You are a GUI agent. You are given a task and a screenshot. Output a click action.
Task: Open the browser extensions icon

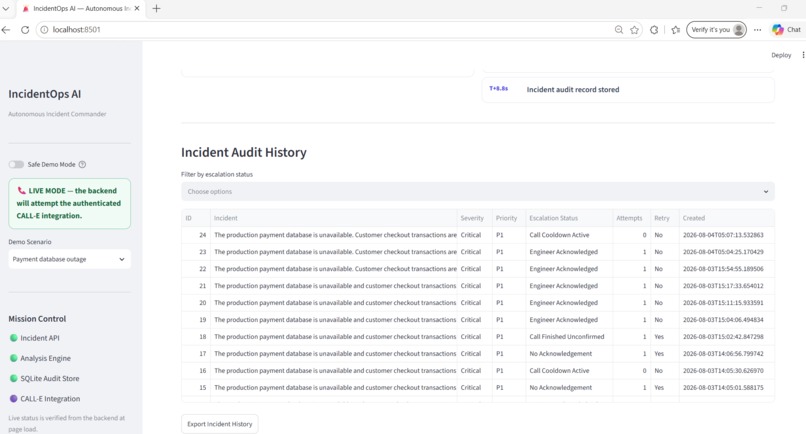(654, 30)
